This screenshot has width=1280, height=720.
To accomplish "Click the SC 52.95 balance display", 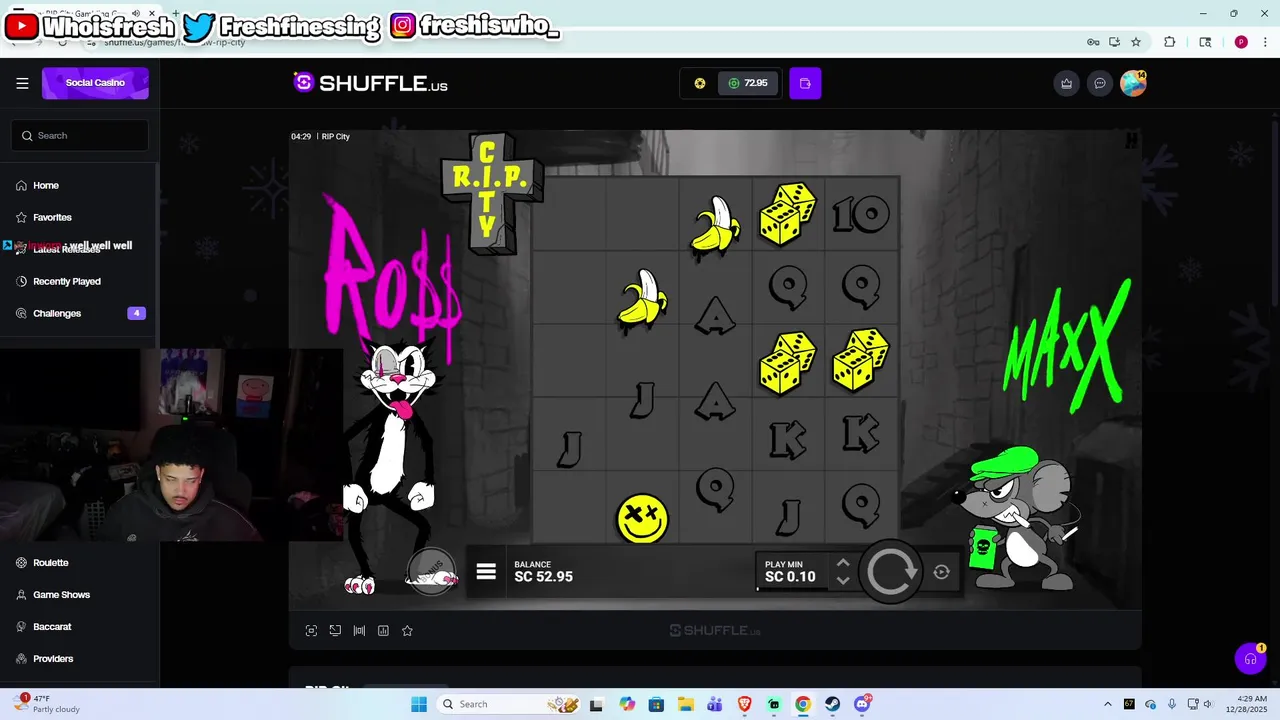I will pos(543,572).
